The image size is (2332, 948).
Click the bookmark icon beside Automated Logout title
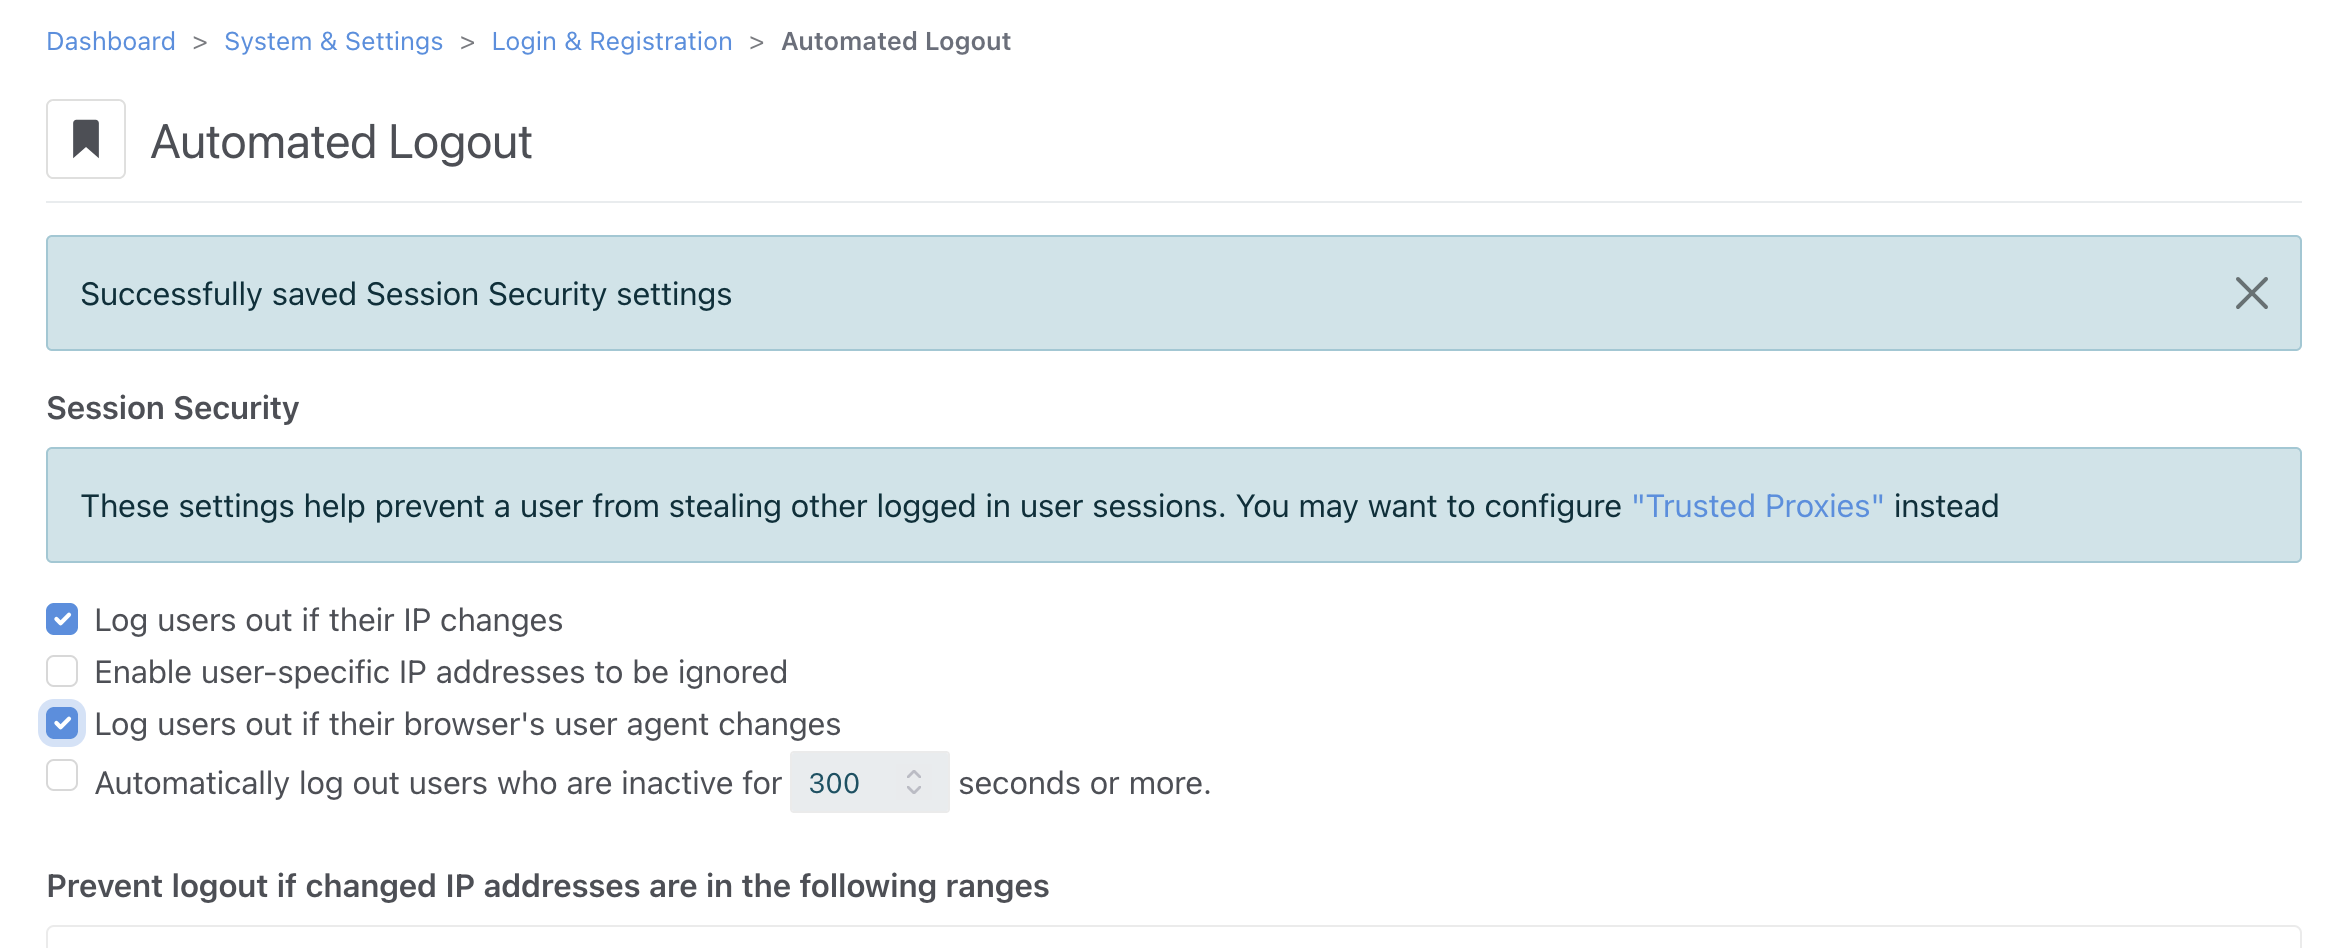click(x=86, y=139)
